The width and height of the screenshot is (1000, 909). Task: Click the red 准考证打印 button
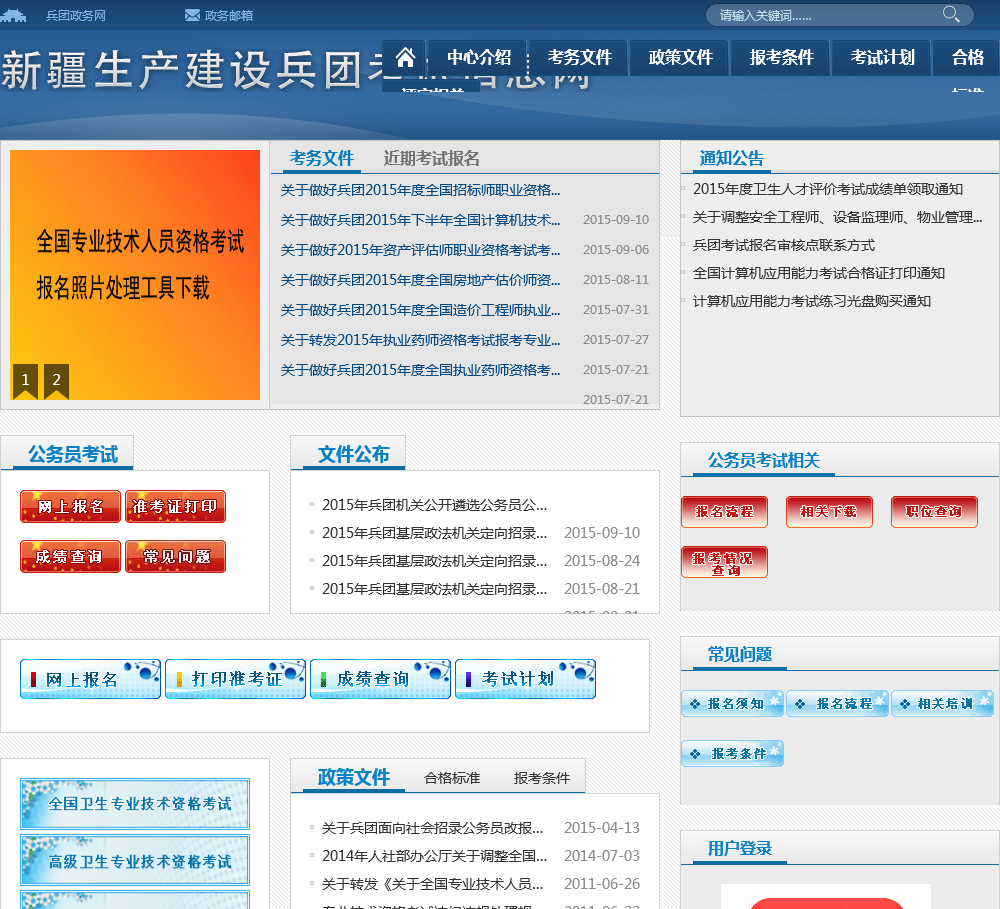(x=175, y=507)
